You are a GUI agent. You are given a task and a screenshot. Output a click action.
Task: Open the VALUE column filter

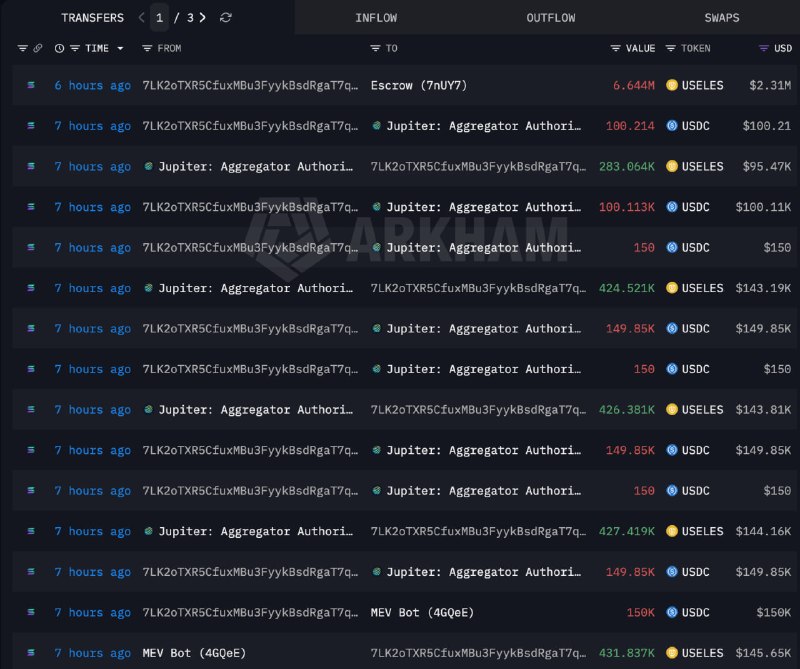(615, 48)
